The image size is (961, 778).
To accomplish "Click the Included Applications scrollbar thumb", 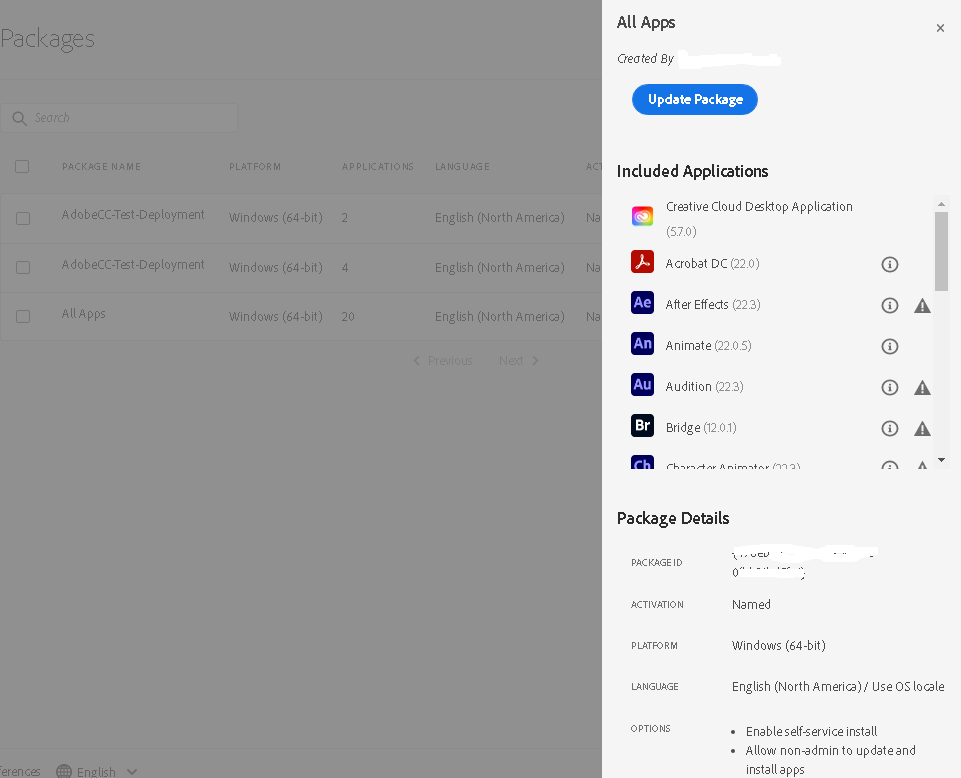I will 941,251.
